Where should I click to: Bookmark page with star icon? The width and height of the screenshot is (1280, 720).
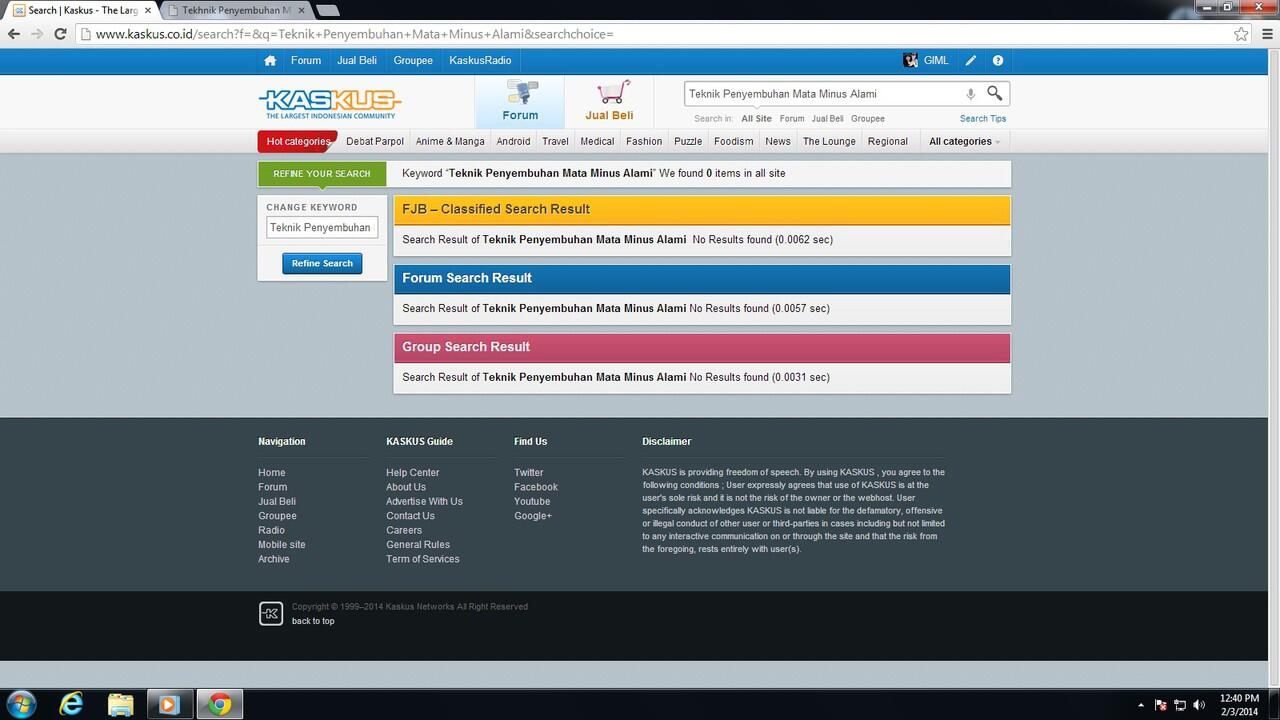(x=1241, y=33)
